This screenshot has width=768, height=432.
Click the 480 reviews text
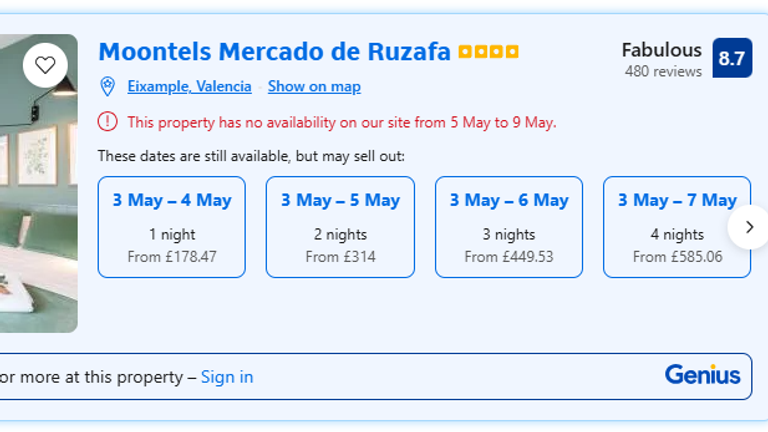pyautogui.click(x=663, y=71)
